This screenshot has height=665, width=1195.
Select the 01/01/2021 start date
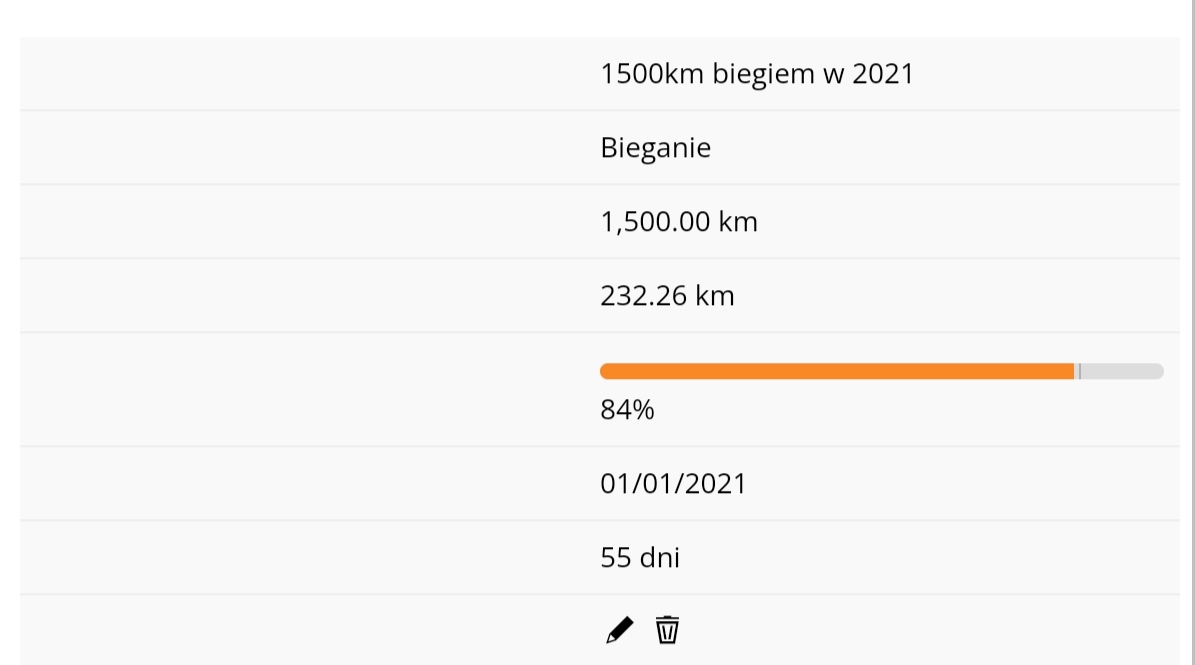pos(673,484)
